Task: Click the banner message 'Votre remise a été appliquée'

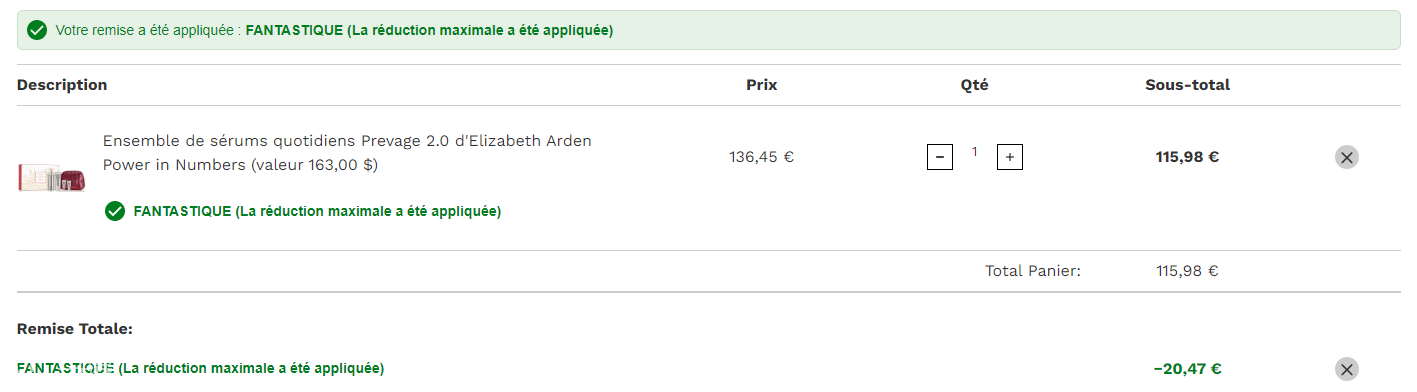Action: [148, 31]
